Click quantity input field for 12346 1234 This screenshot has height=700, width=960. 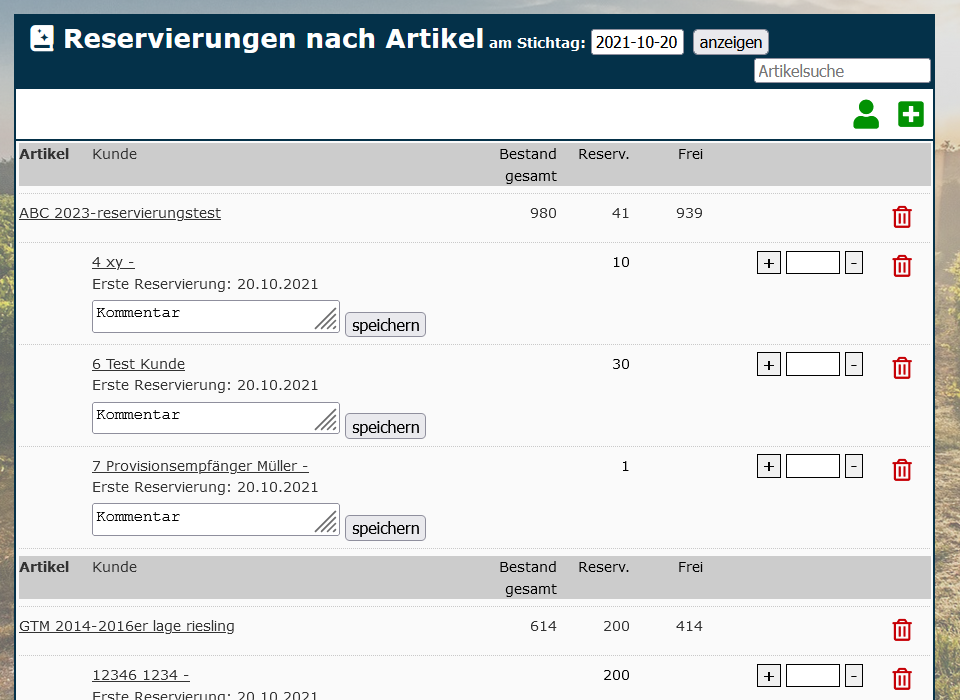pos(812,676)
